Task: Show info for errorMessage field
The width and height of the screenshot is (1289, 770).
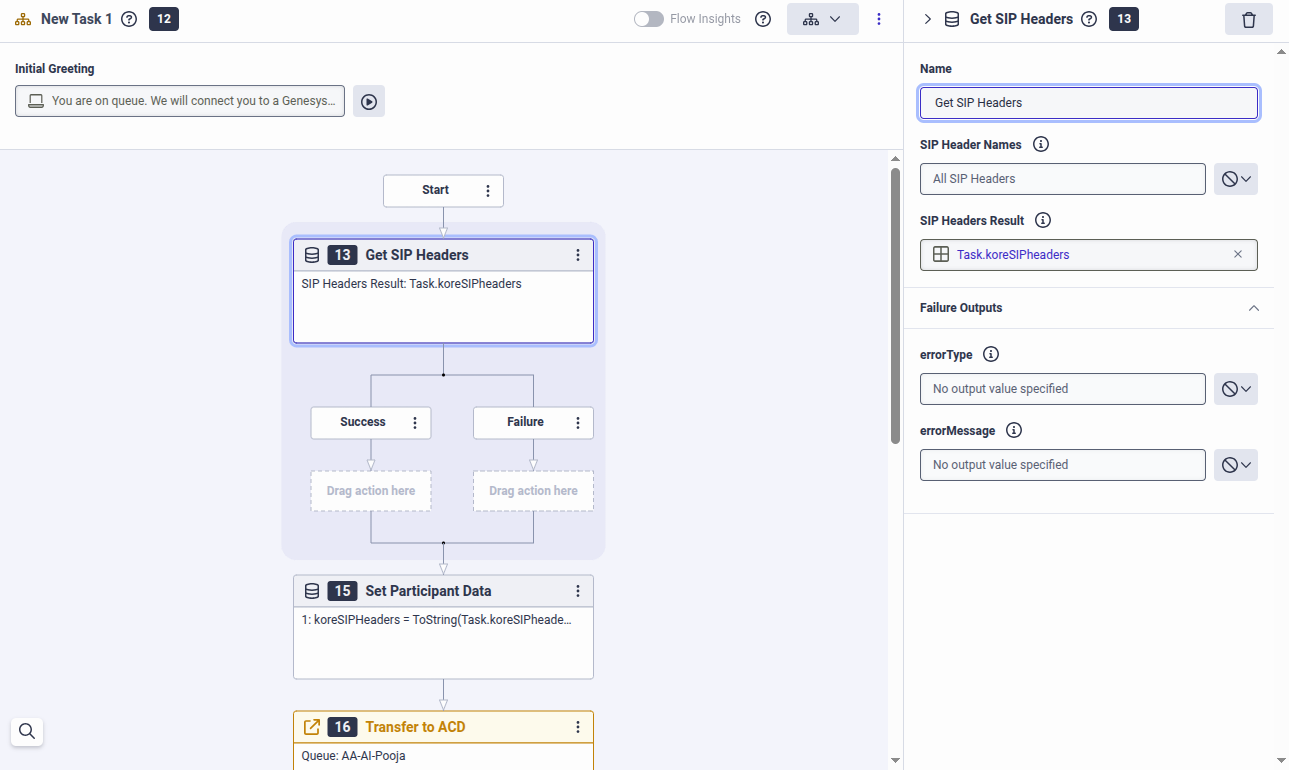Action: click(1014, 430)
